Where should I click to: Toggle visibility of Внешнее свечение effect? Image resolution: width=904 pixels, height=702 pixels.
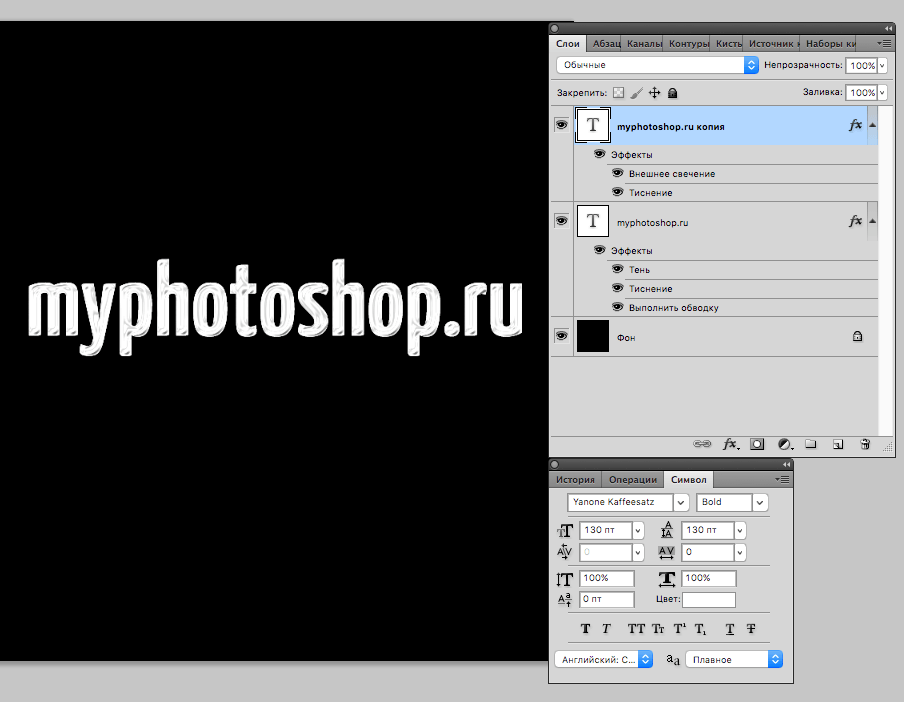click(x=617, y=173)
